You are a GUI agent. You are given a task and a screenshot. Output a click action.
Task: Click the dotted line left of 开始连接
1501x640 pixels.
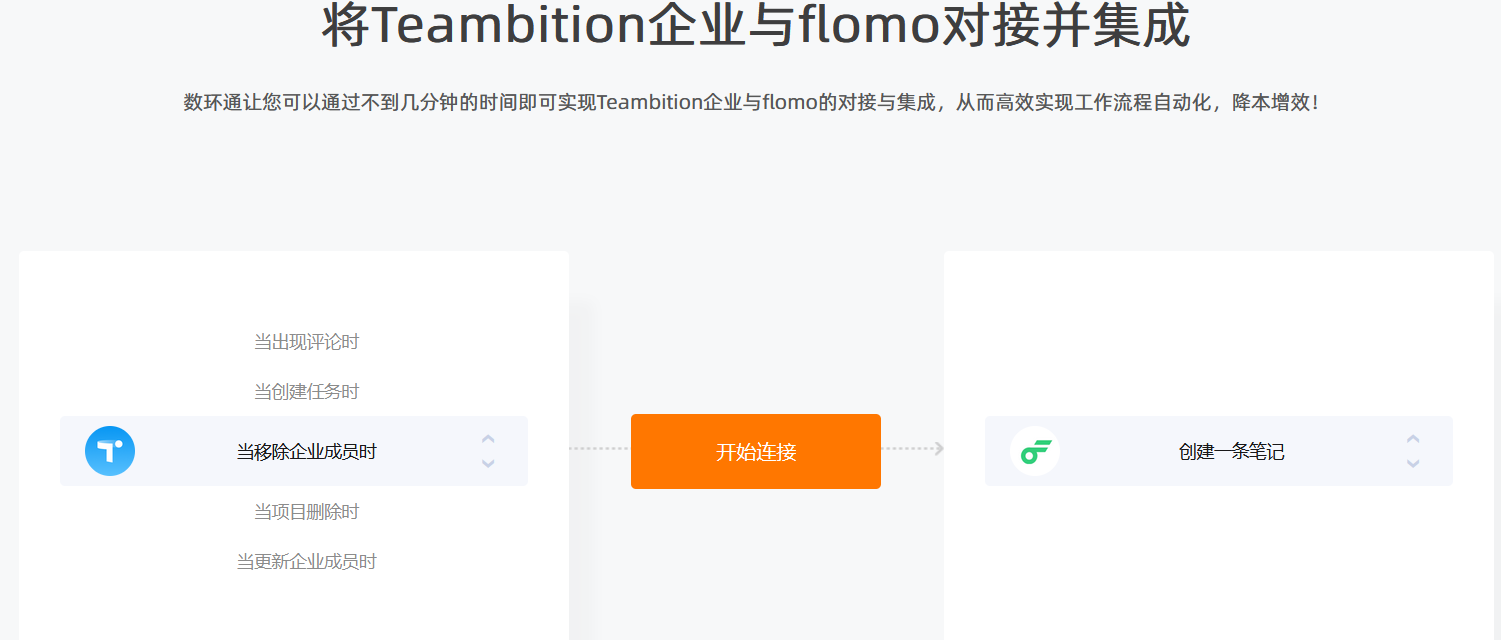coord(600,449)
